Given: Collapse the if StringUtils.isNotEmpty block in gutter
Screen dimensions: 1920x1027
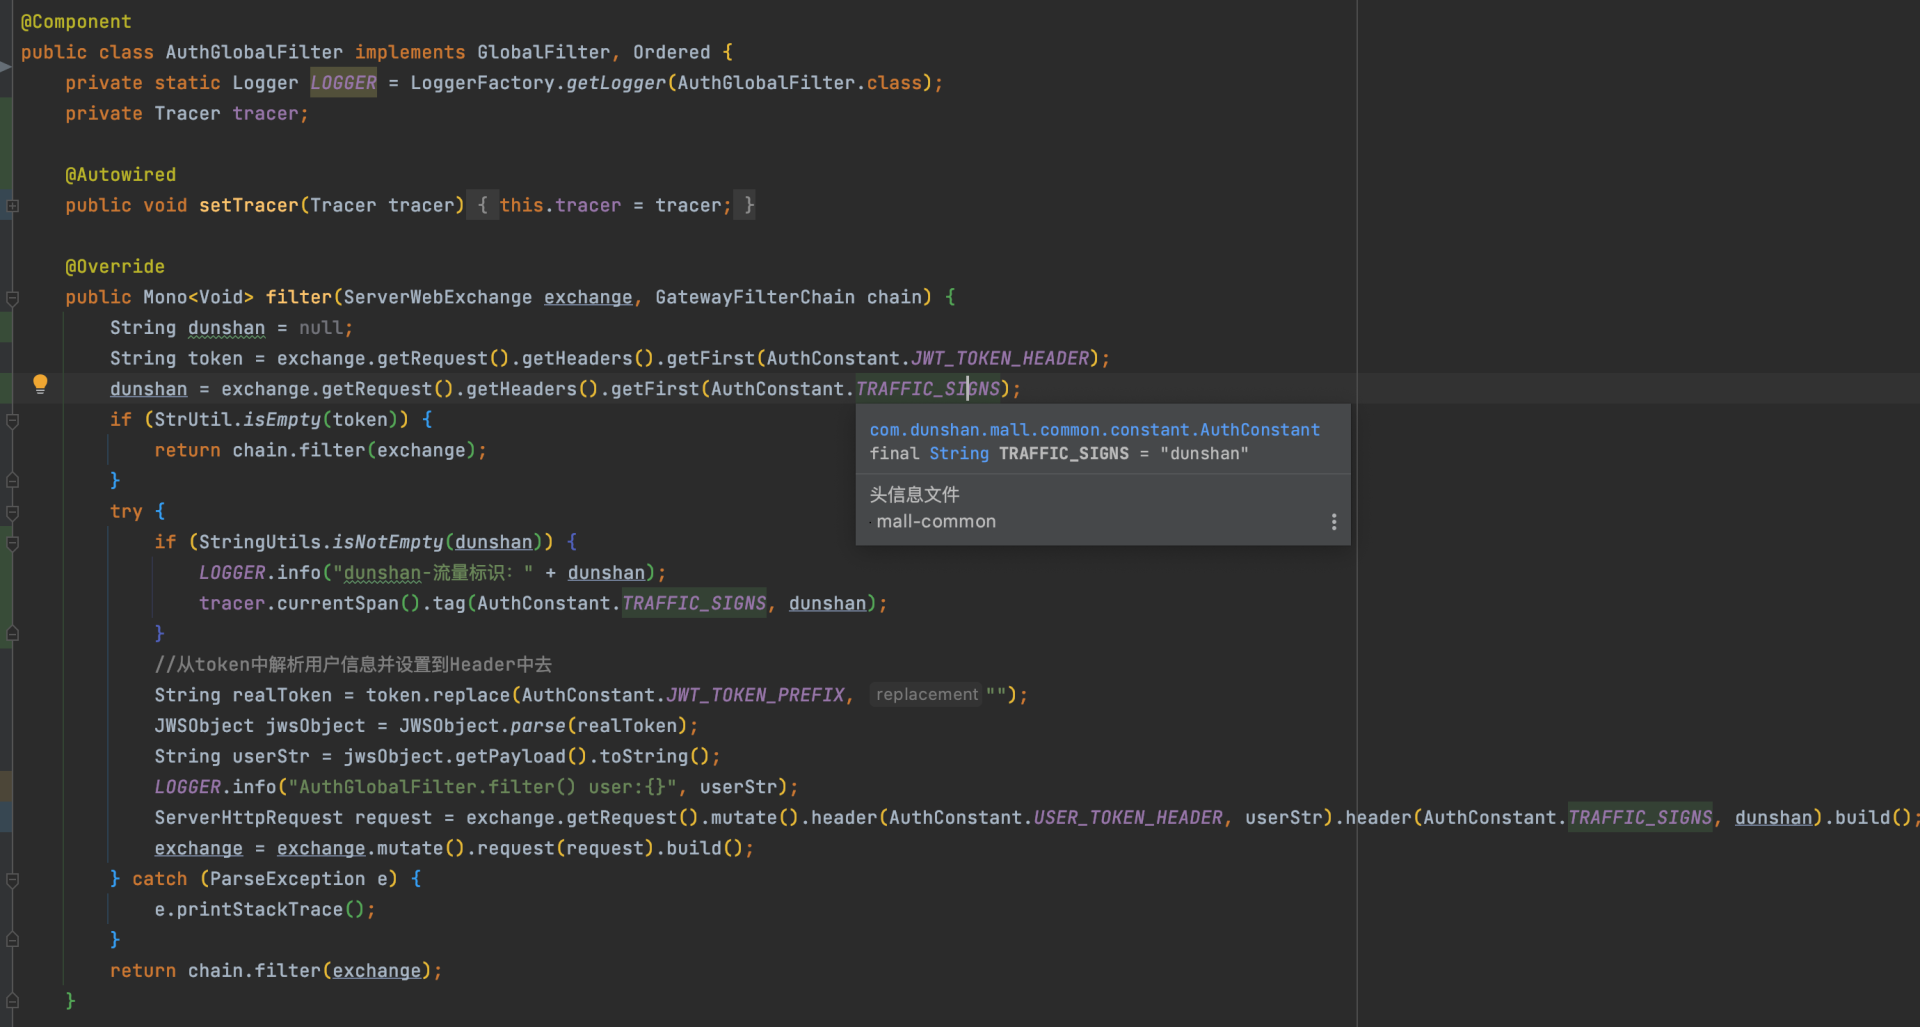Looking at the screenshot, I should (13, 544).
